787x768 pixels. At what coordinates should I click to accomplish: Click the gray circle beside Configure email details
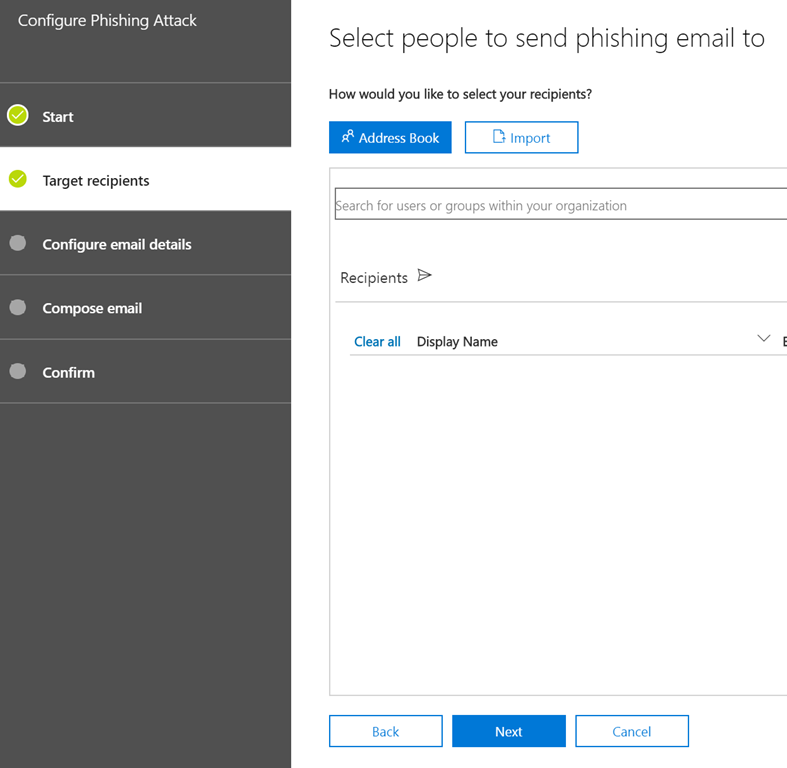18,244
